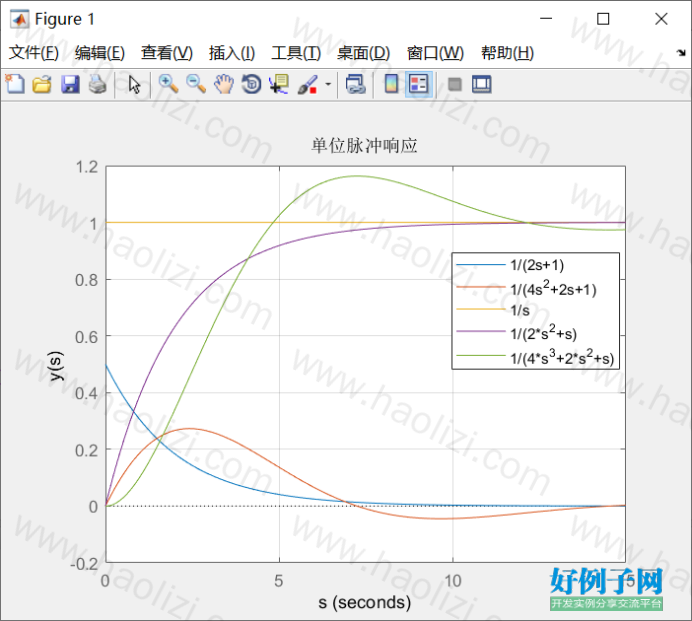Image resolution: width=692 pixels, height=621 pixels.
Task: Open the brush color dropdown arrow
Action: tap(328, 84)
